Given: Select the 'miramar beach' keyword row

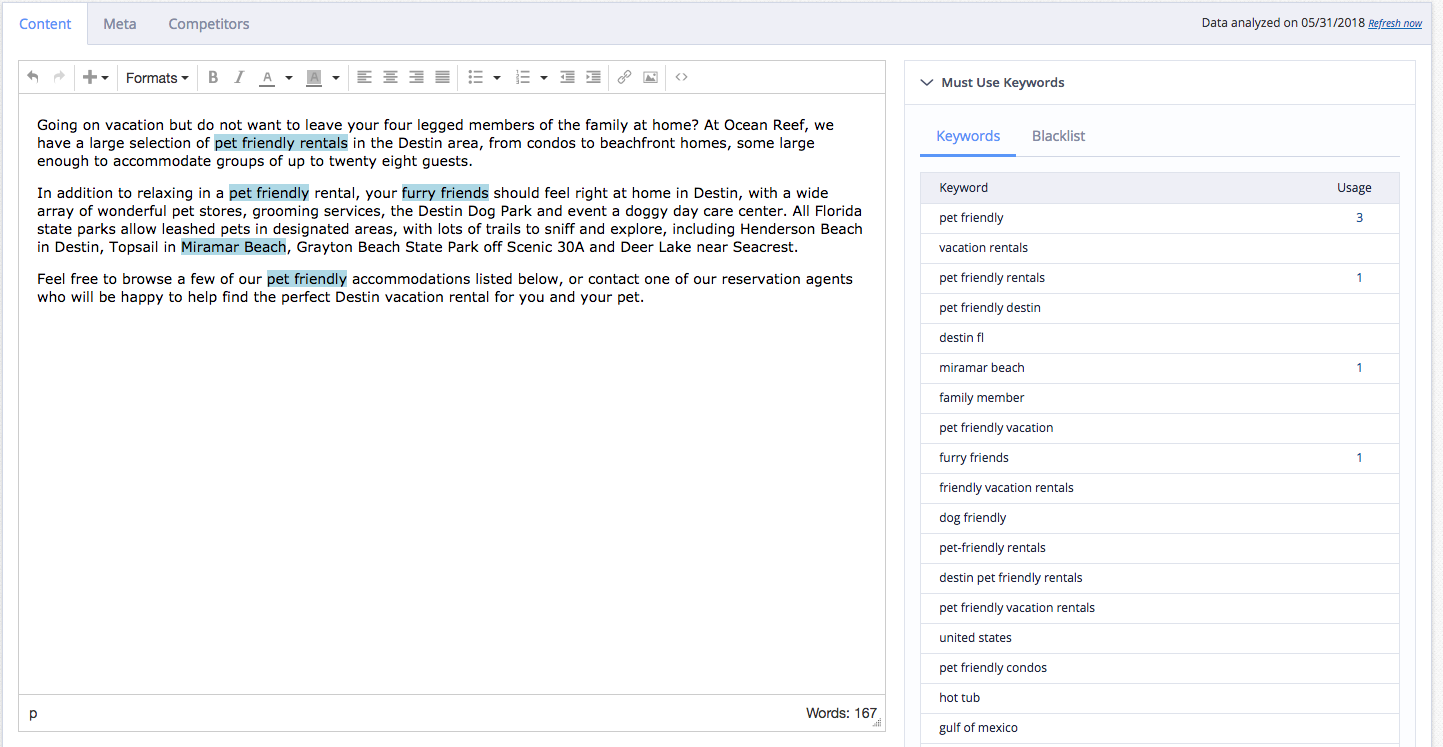Looking at the screenshot, I should 1160,368.
